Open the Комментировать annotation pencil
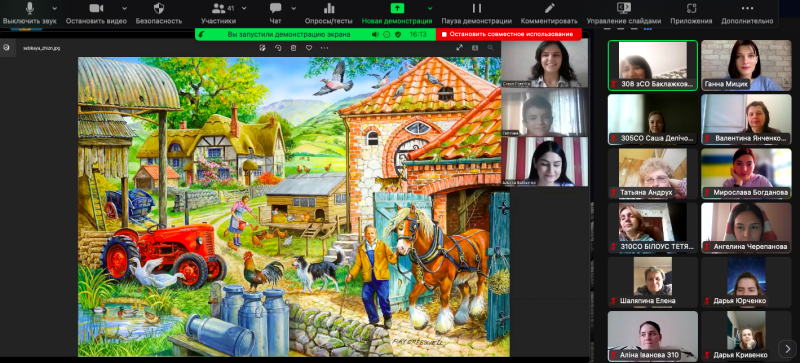This screenshot has width=800, height=363. [x=549, y=14]
